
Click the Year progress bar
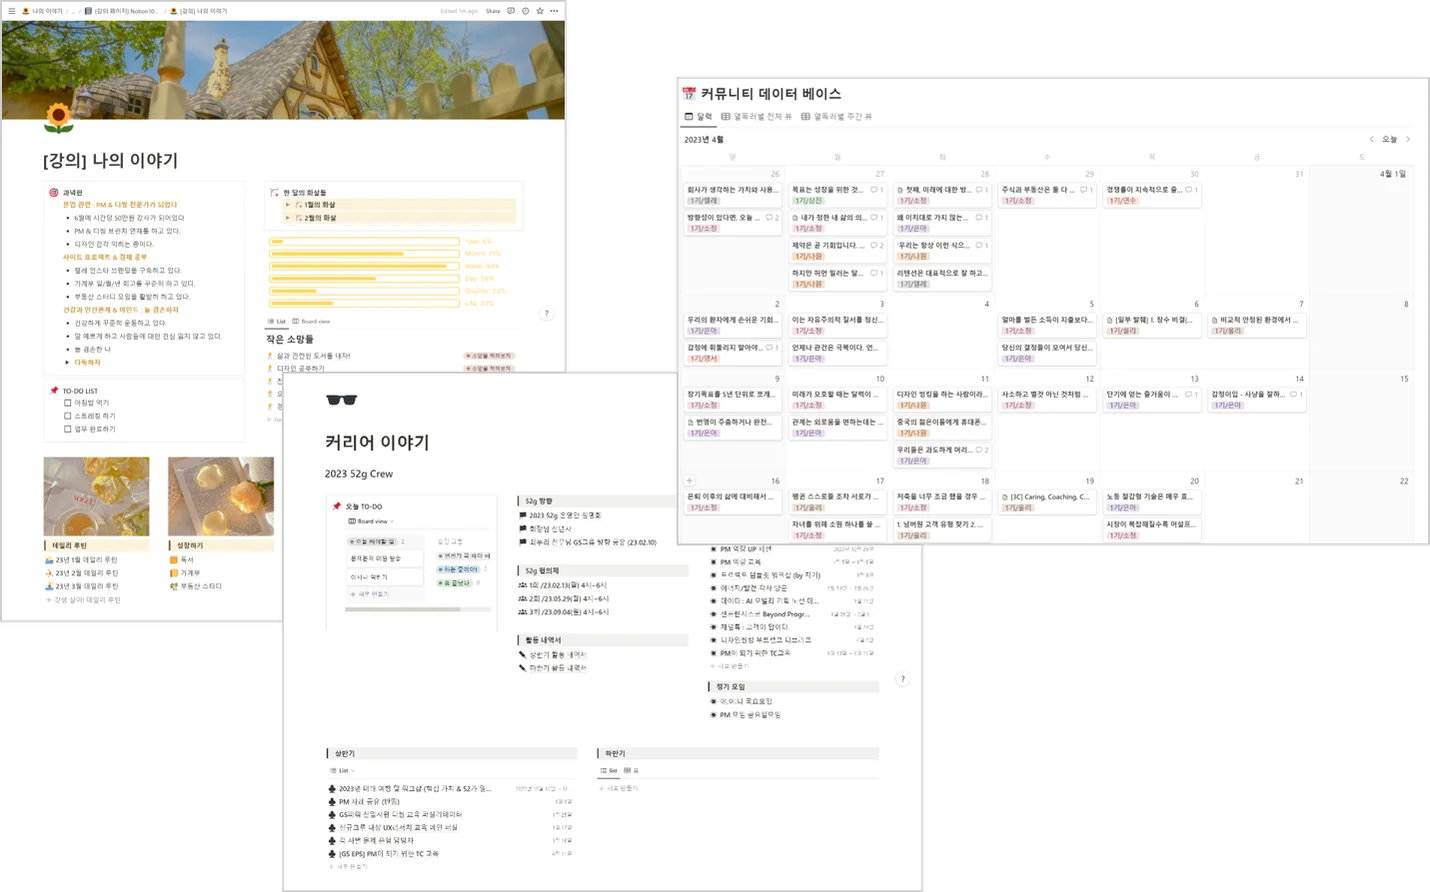[364, 241]
